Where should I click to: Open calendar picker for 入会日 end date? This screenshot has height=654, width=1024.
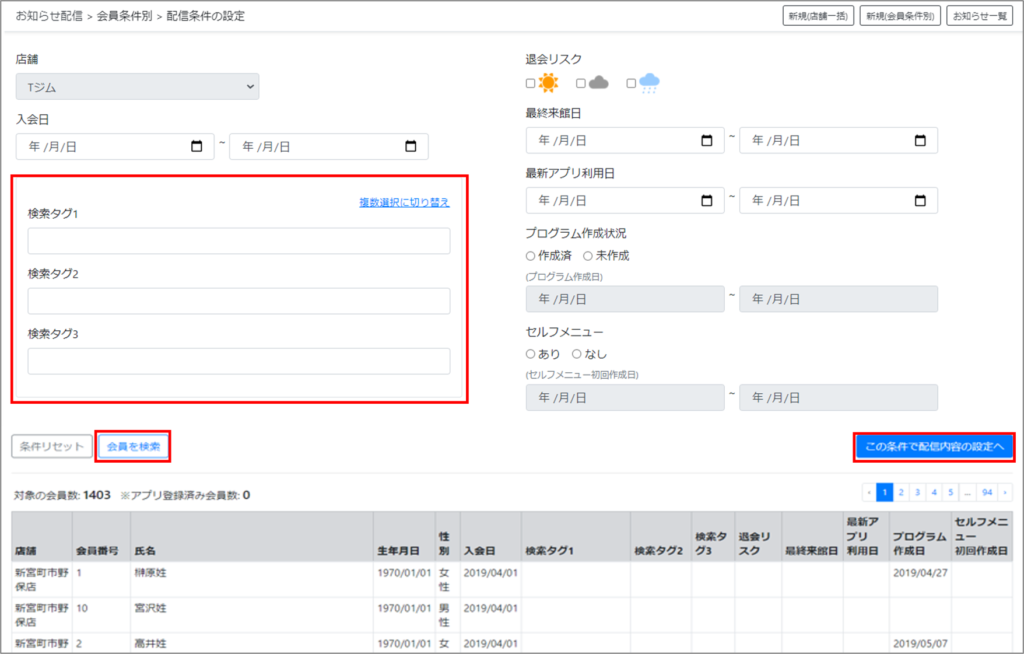pyautogui.click(x=410, y=147)
